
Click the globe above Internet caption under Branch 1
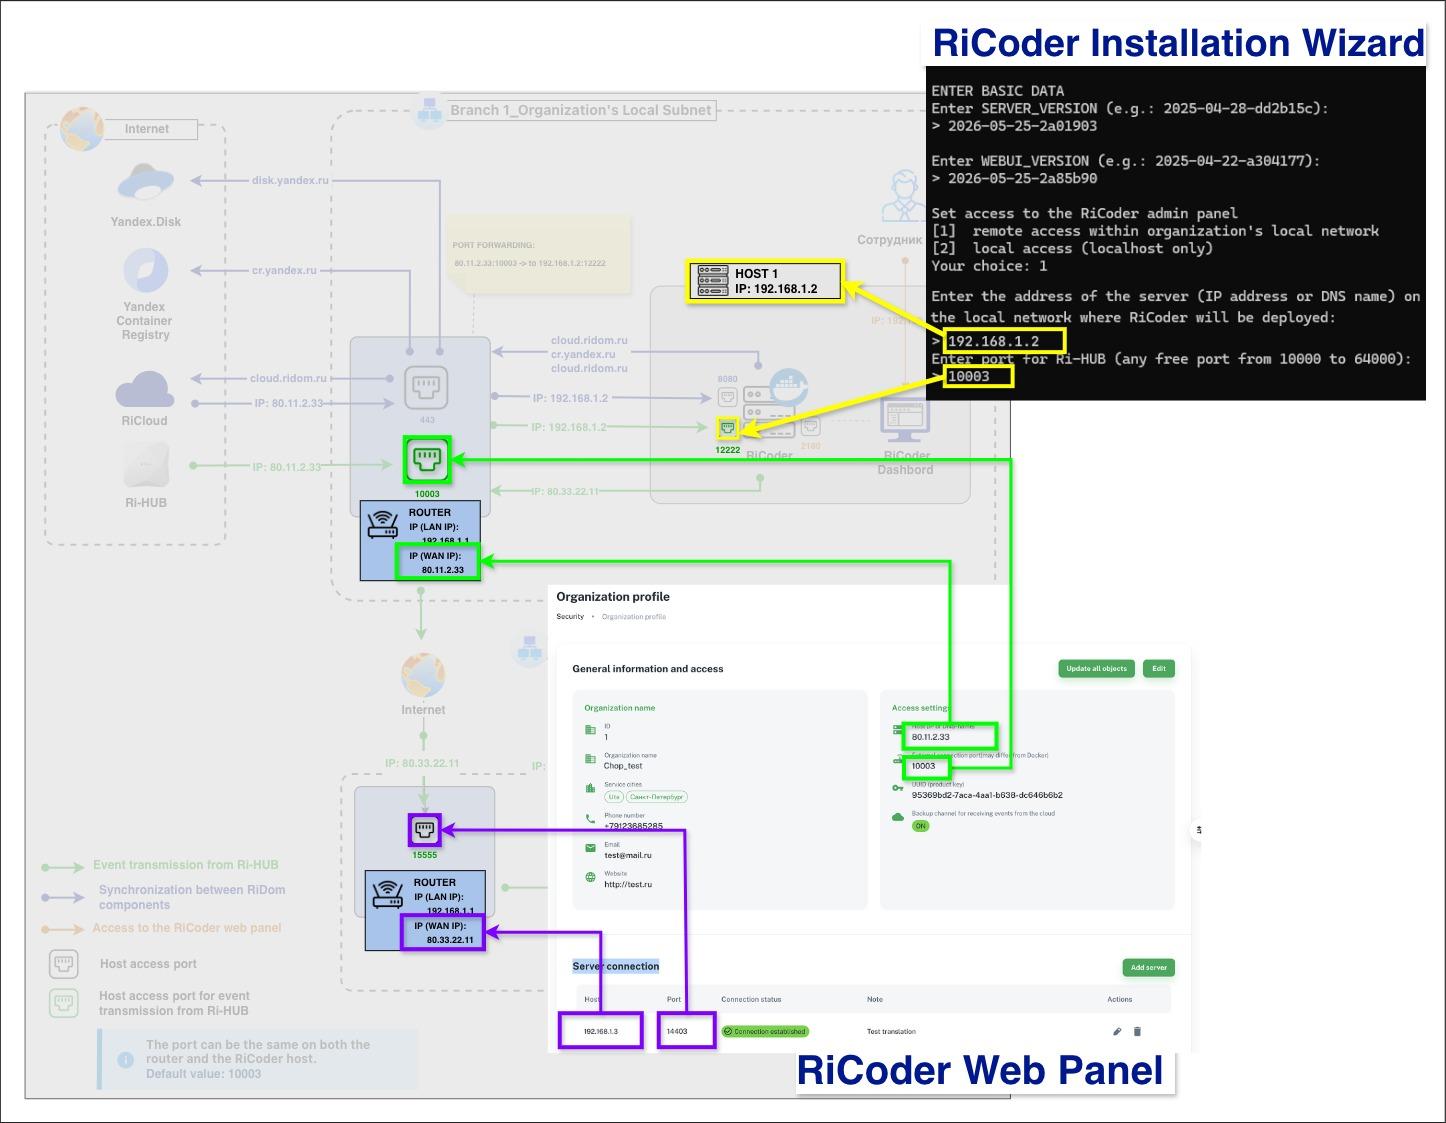point(423,676)
